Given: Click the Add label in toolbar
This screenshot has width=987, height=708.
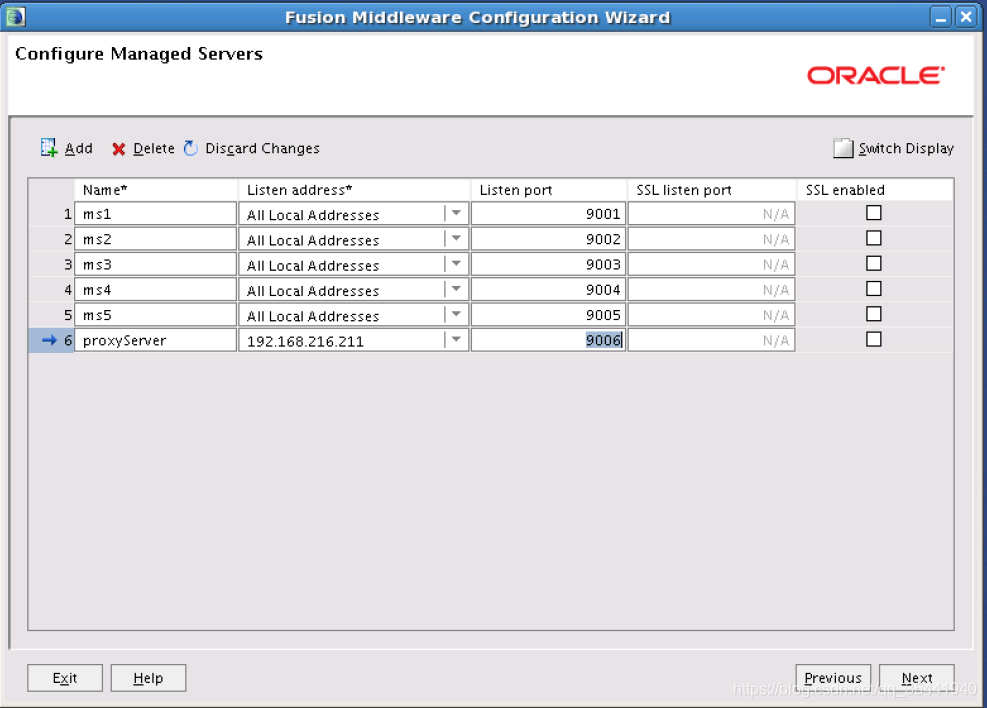Looking at the screenshot, I should (x=79, y=149).
